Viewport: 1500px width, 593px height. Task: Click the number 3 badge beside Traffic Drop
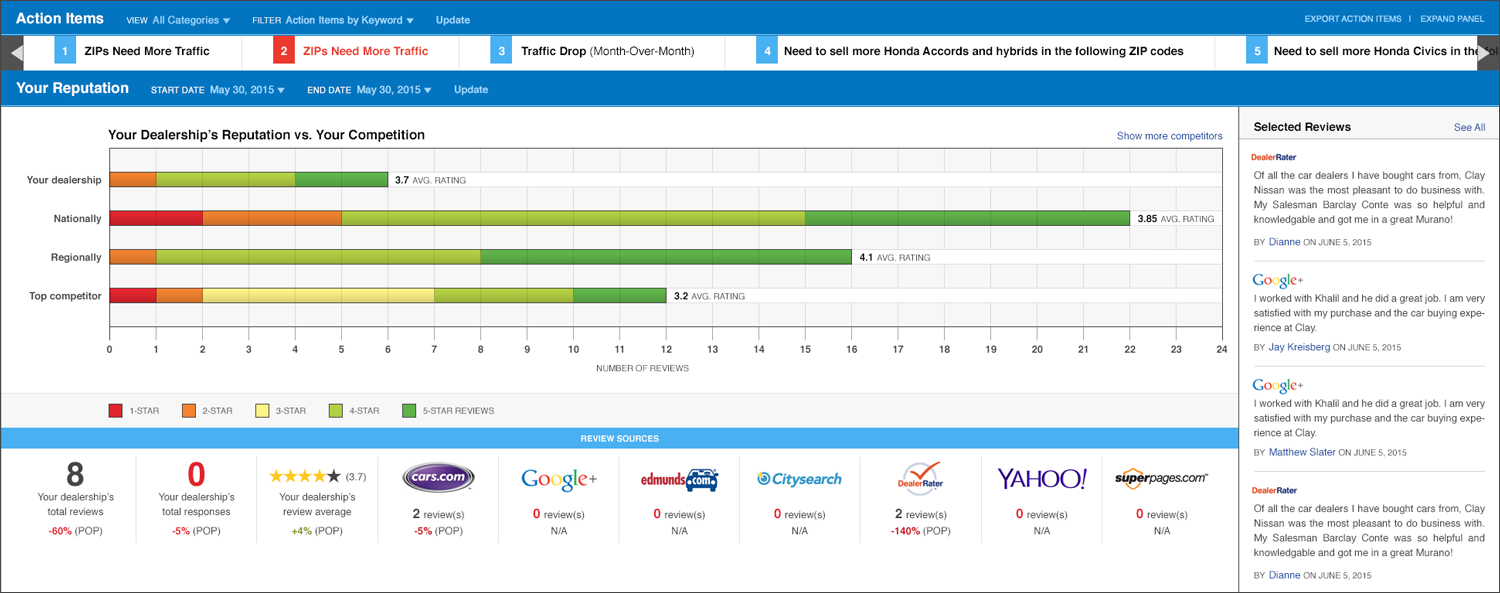click(501, 51)
